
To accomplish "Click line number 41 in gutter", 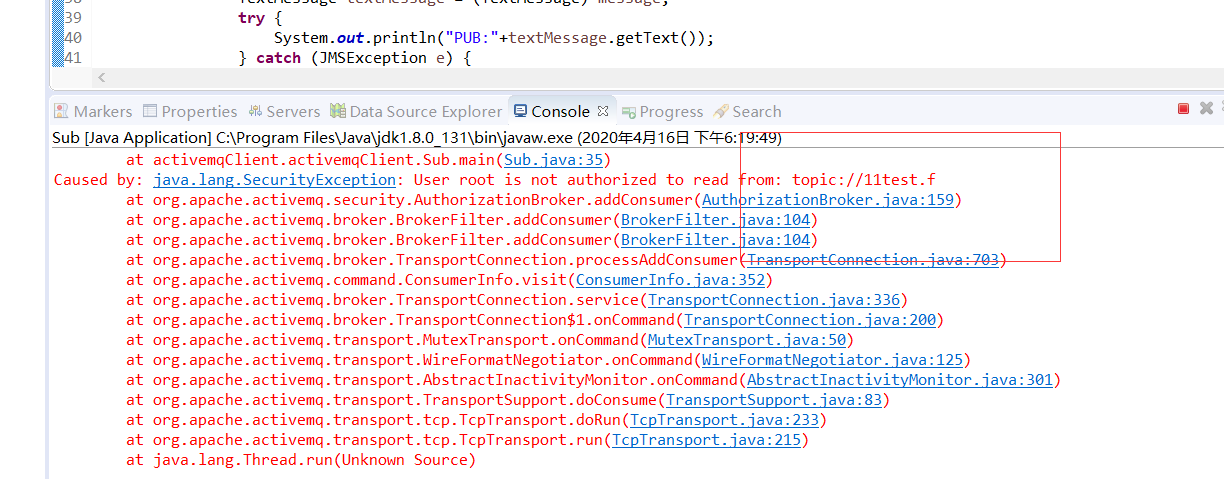I will tap(72, 58).
